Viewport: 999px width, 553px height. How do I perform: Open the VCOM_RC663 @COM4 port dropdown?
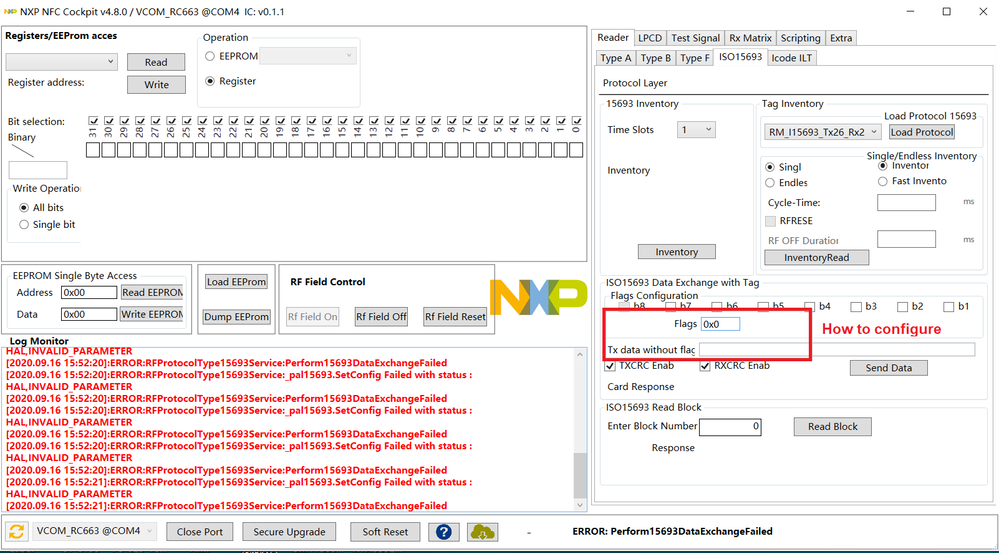94,531
